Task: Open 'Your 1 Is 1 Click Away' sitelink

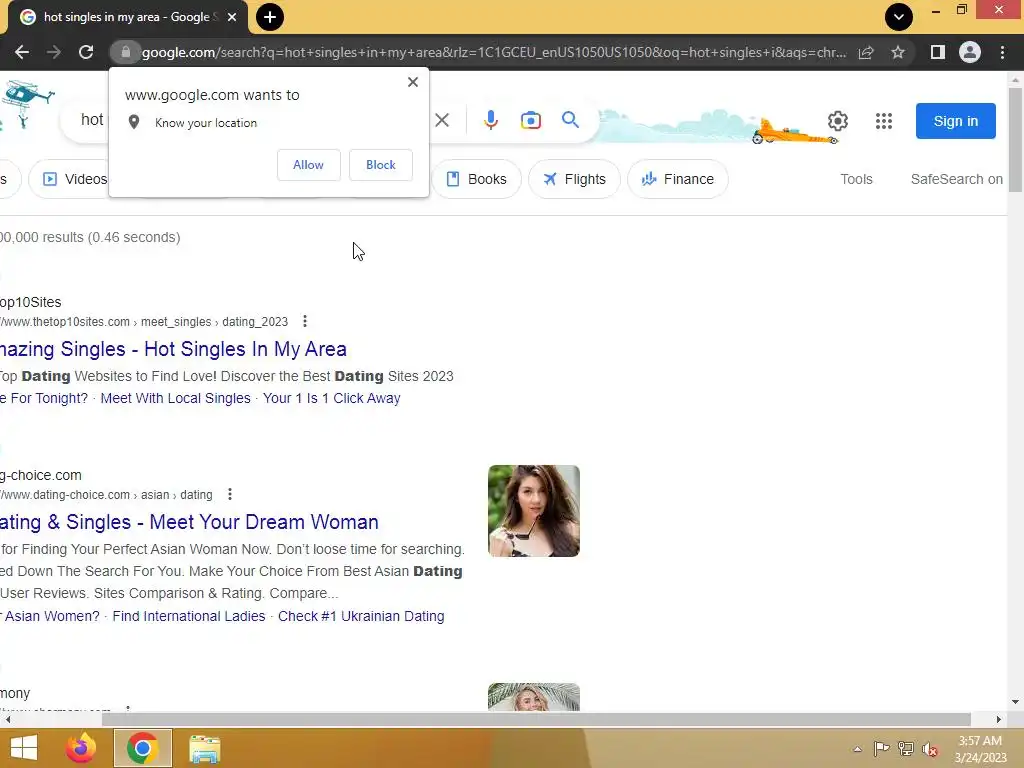Action: click(x=332, y=398)
